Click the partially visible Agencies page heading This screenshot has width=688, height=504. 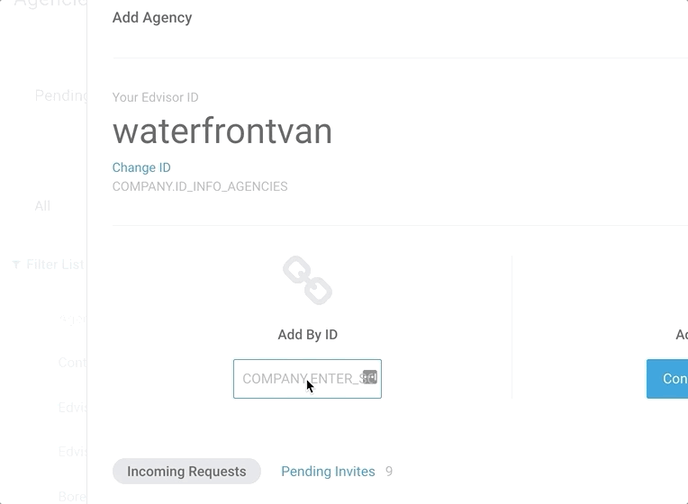[50, 4]
